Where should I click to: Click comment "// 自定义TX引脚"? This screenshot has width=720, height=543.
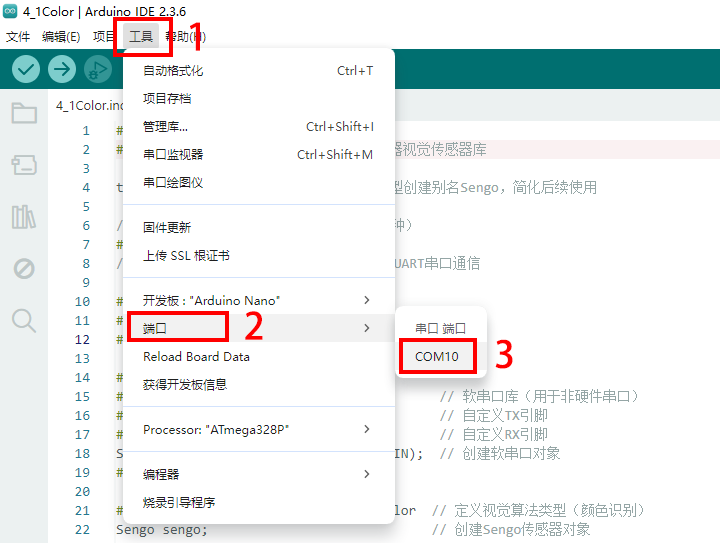[x=494, y=415]
